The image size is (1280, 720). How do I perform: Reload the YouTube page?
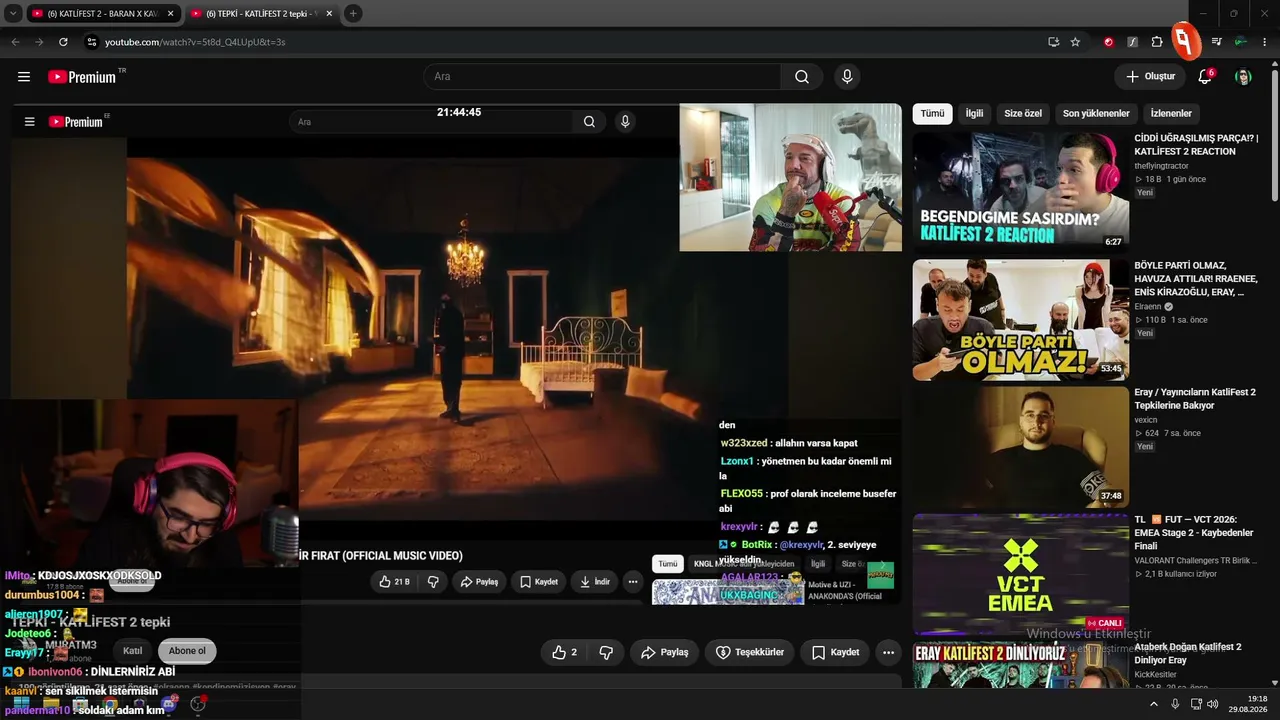point(63,42)
